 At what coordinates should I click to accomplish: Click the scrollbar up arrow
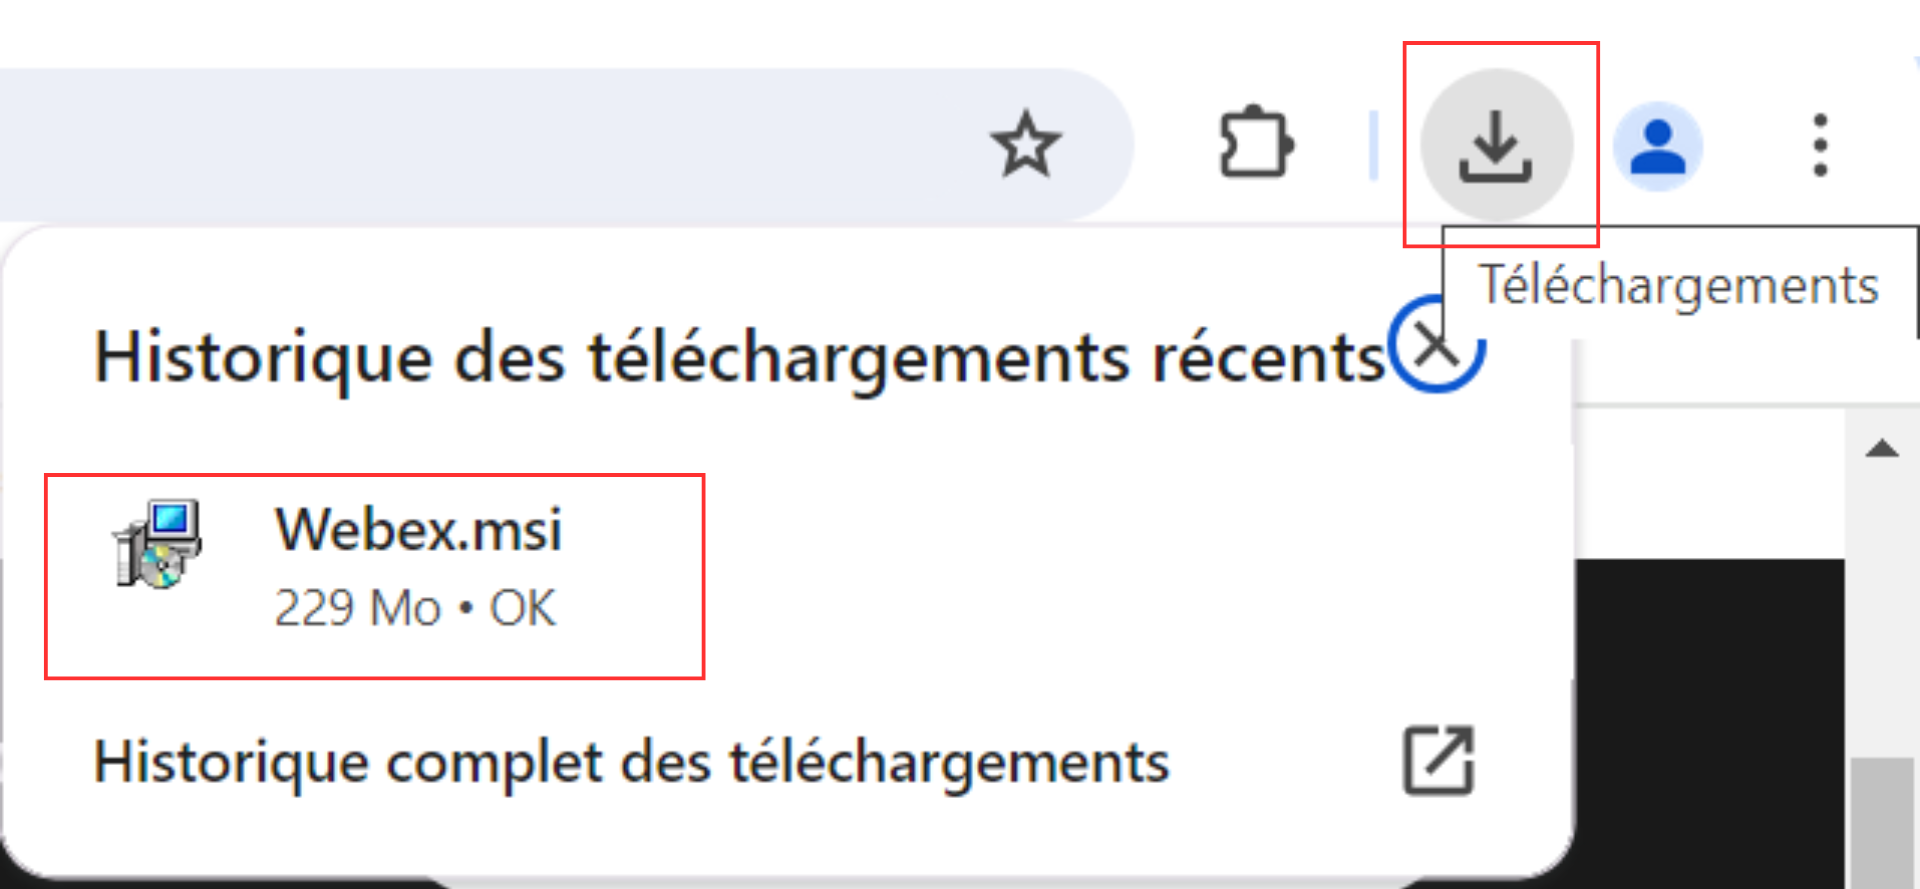point(1882,448)
